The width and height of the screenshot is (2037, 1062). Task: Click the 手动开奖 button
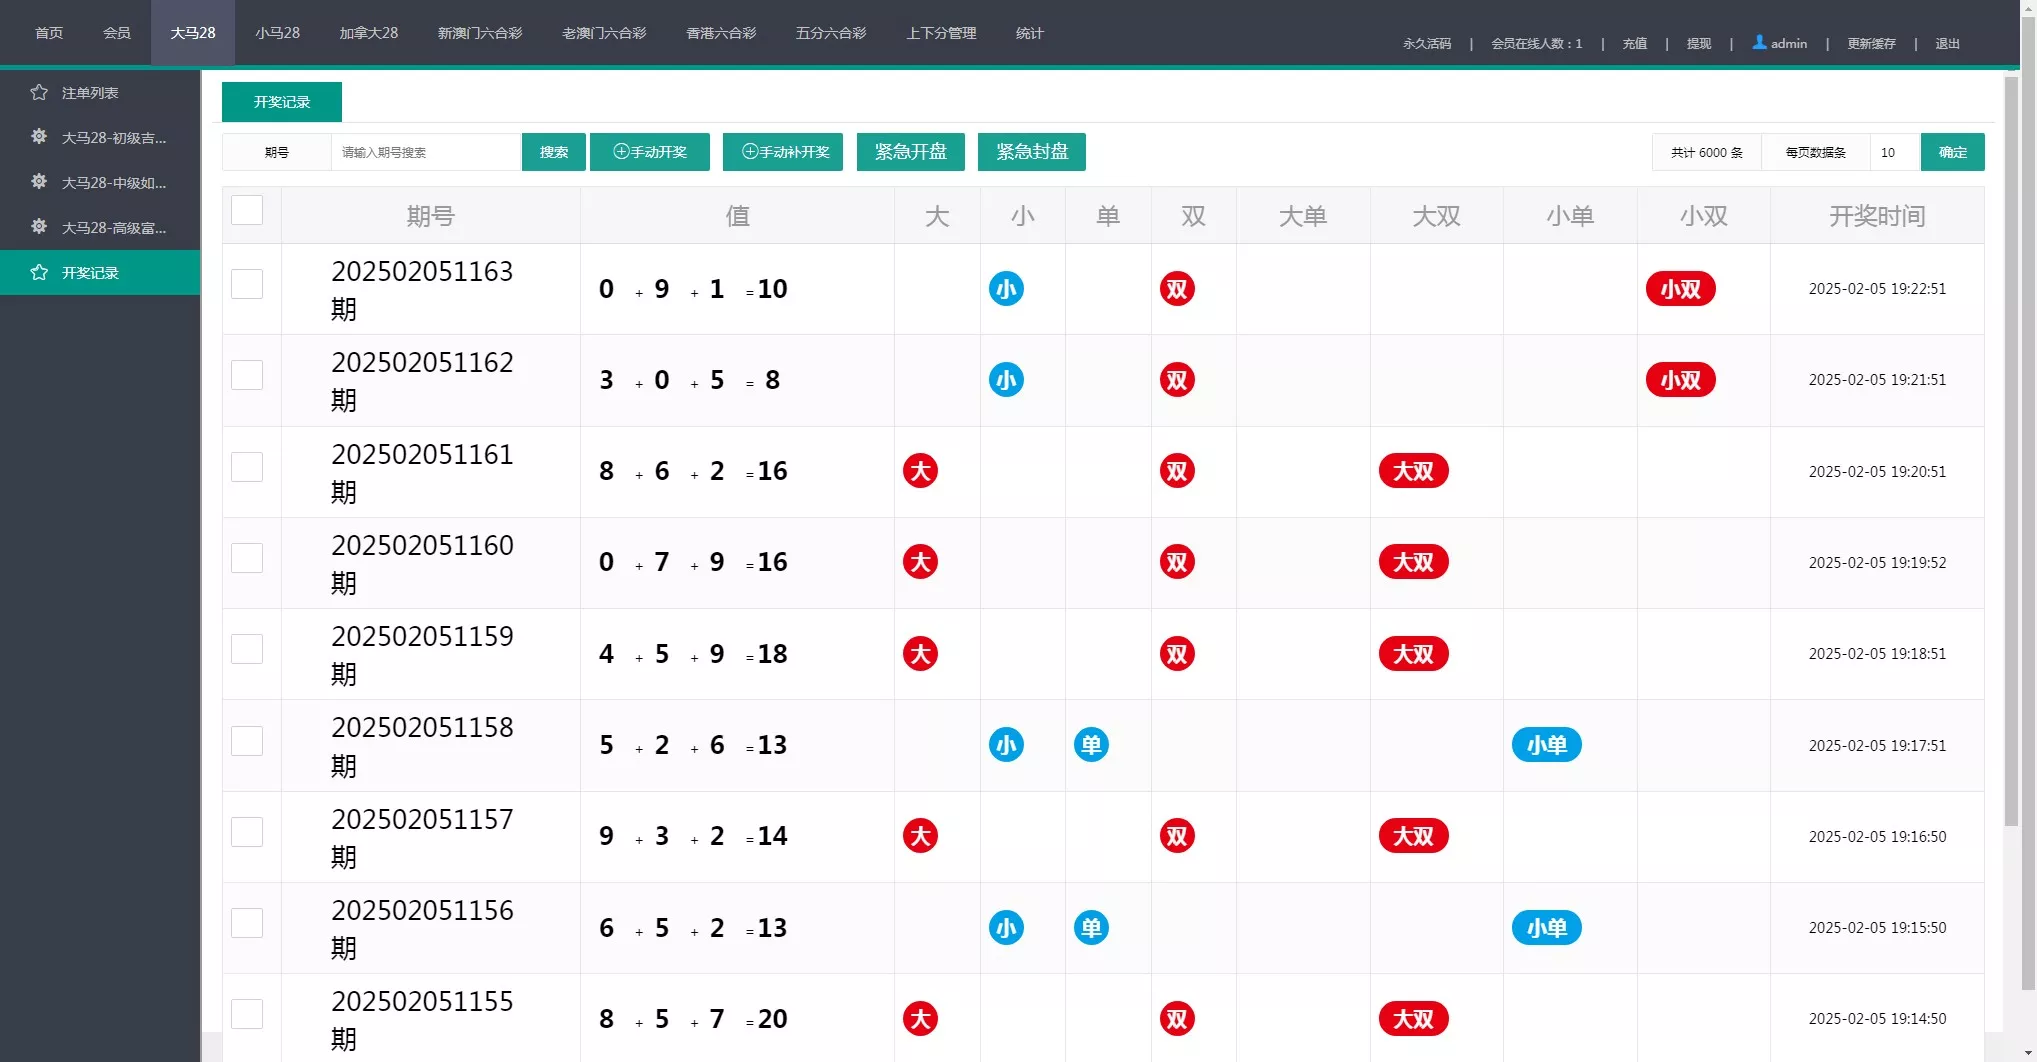coord(650,152)
